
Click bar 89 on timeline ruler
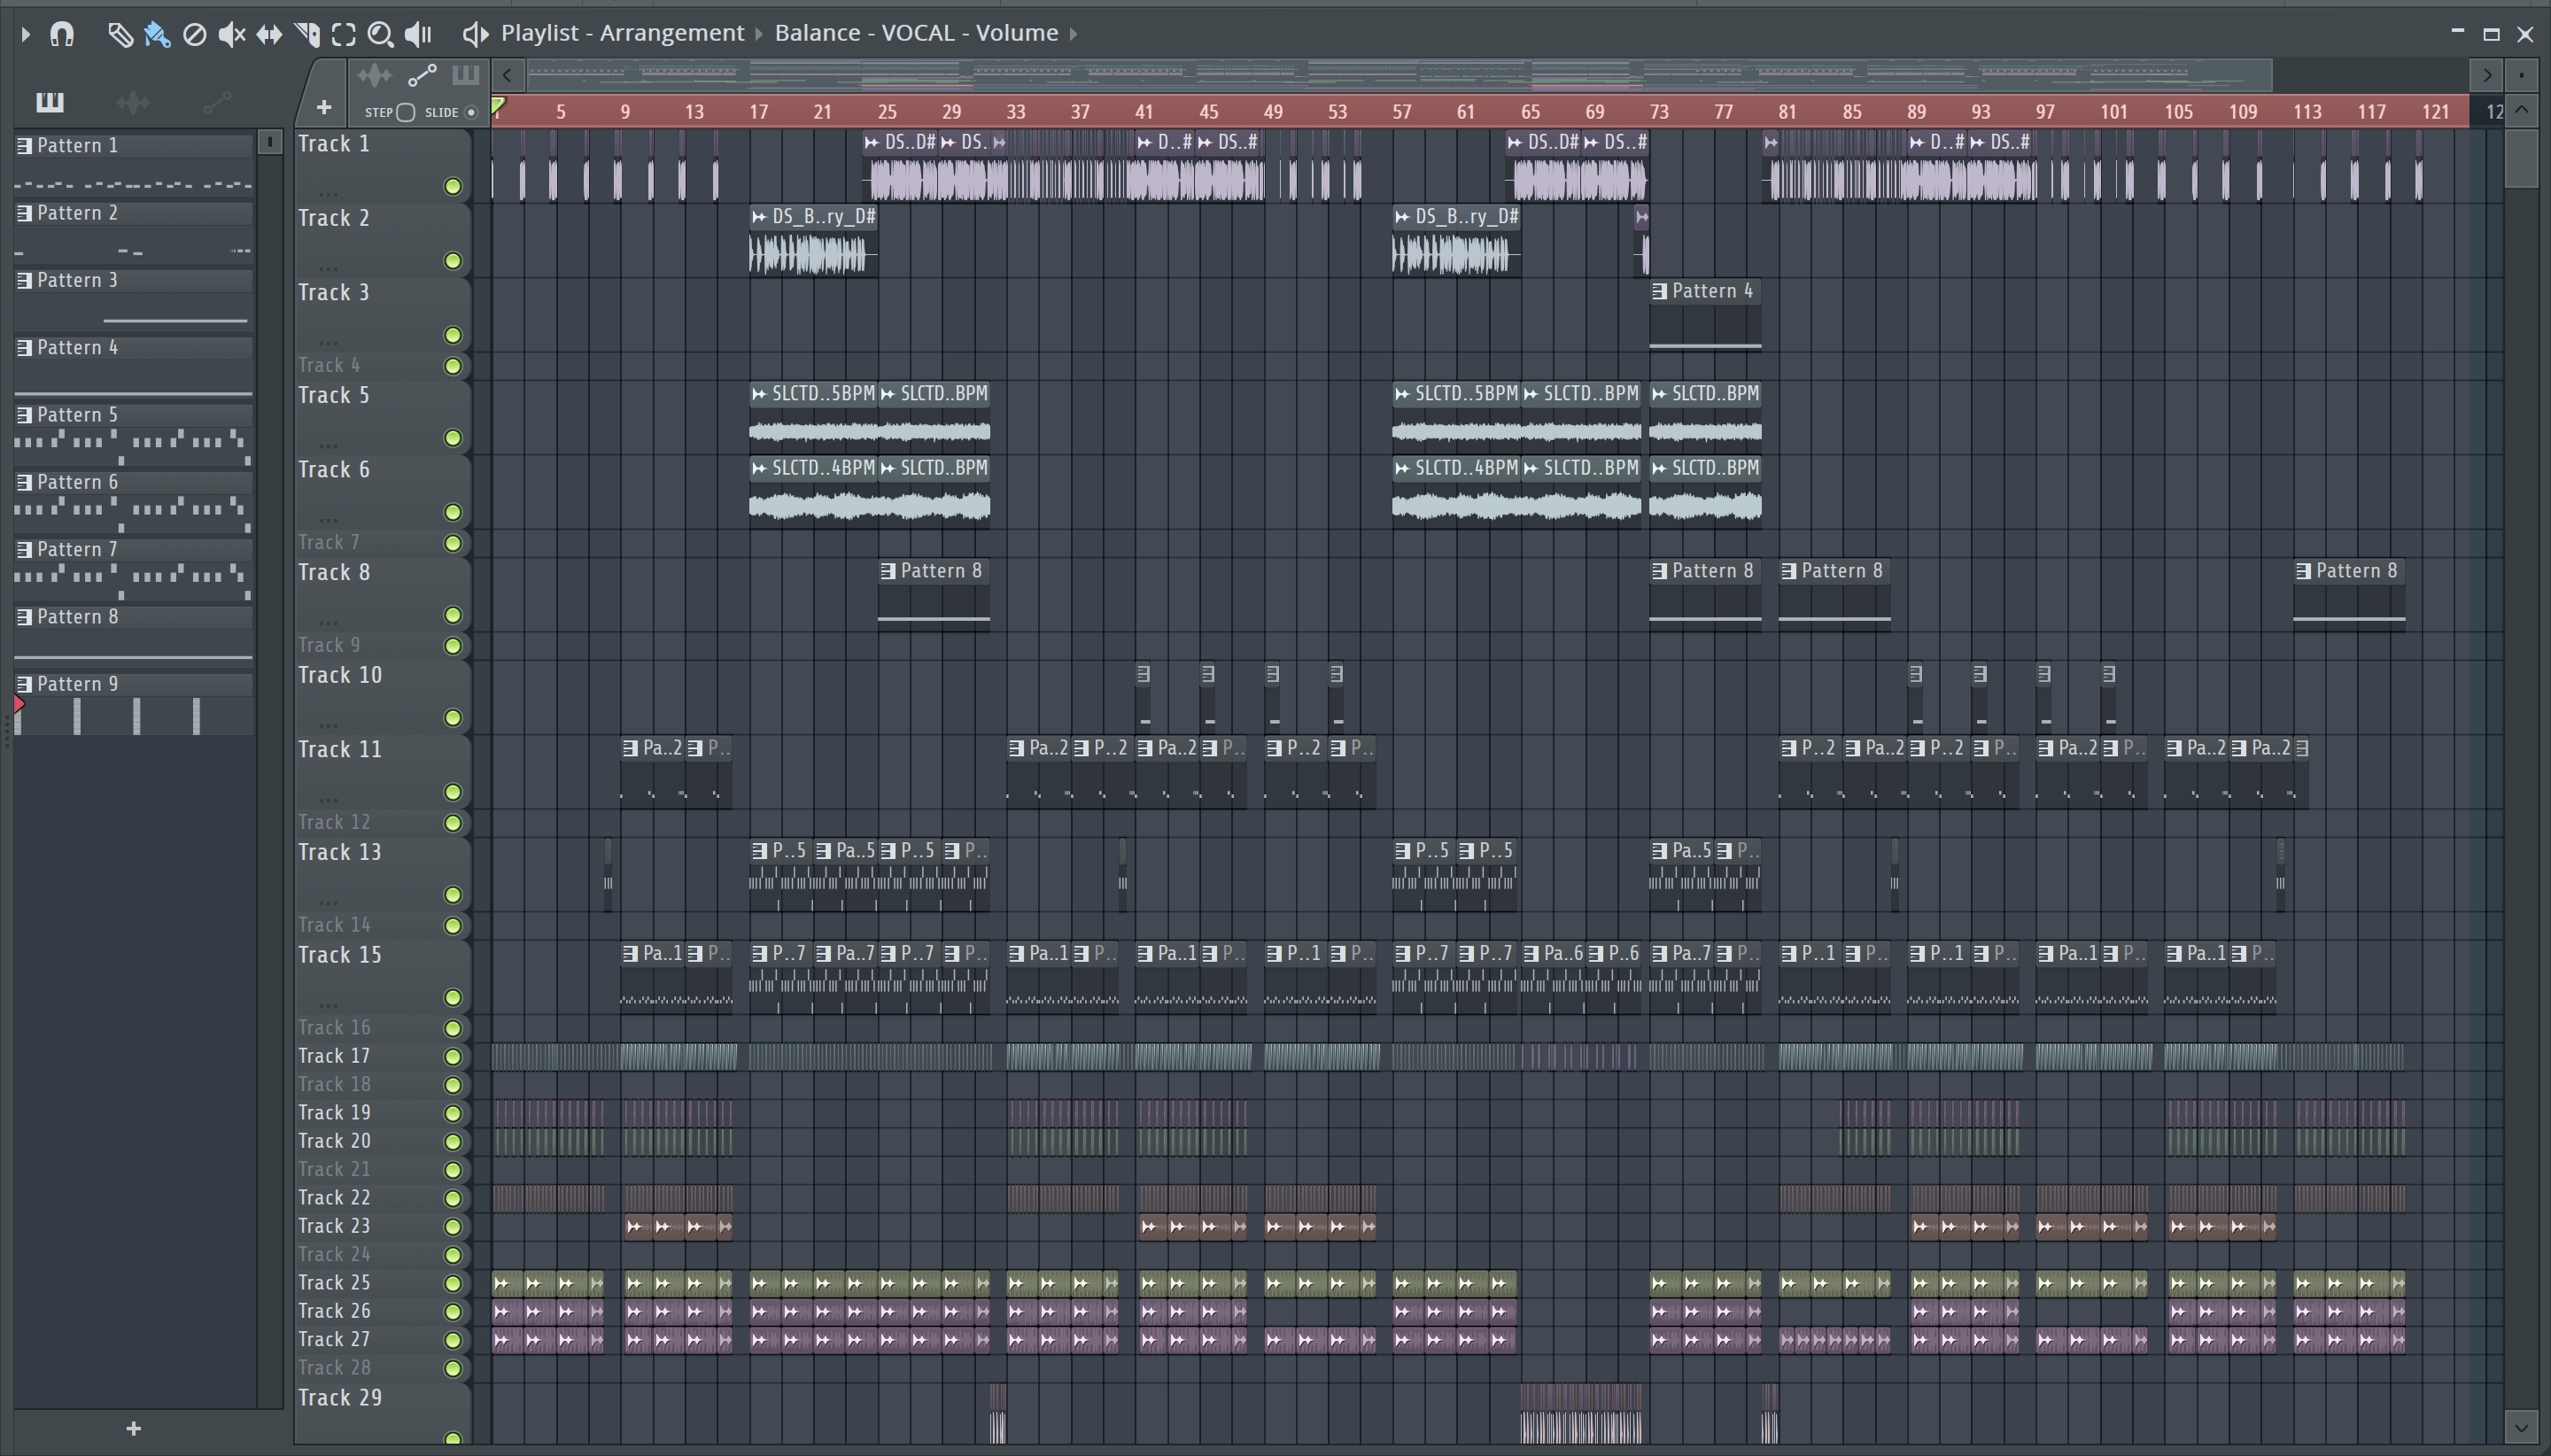1916,112
